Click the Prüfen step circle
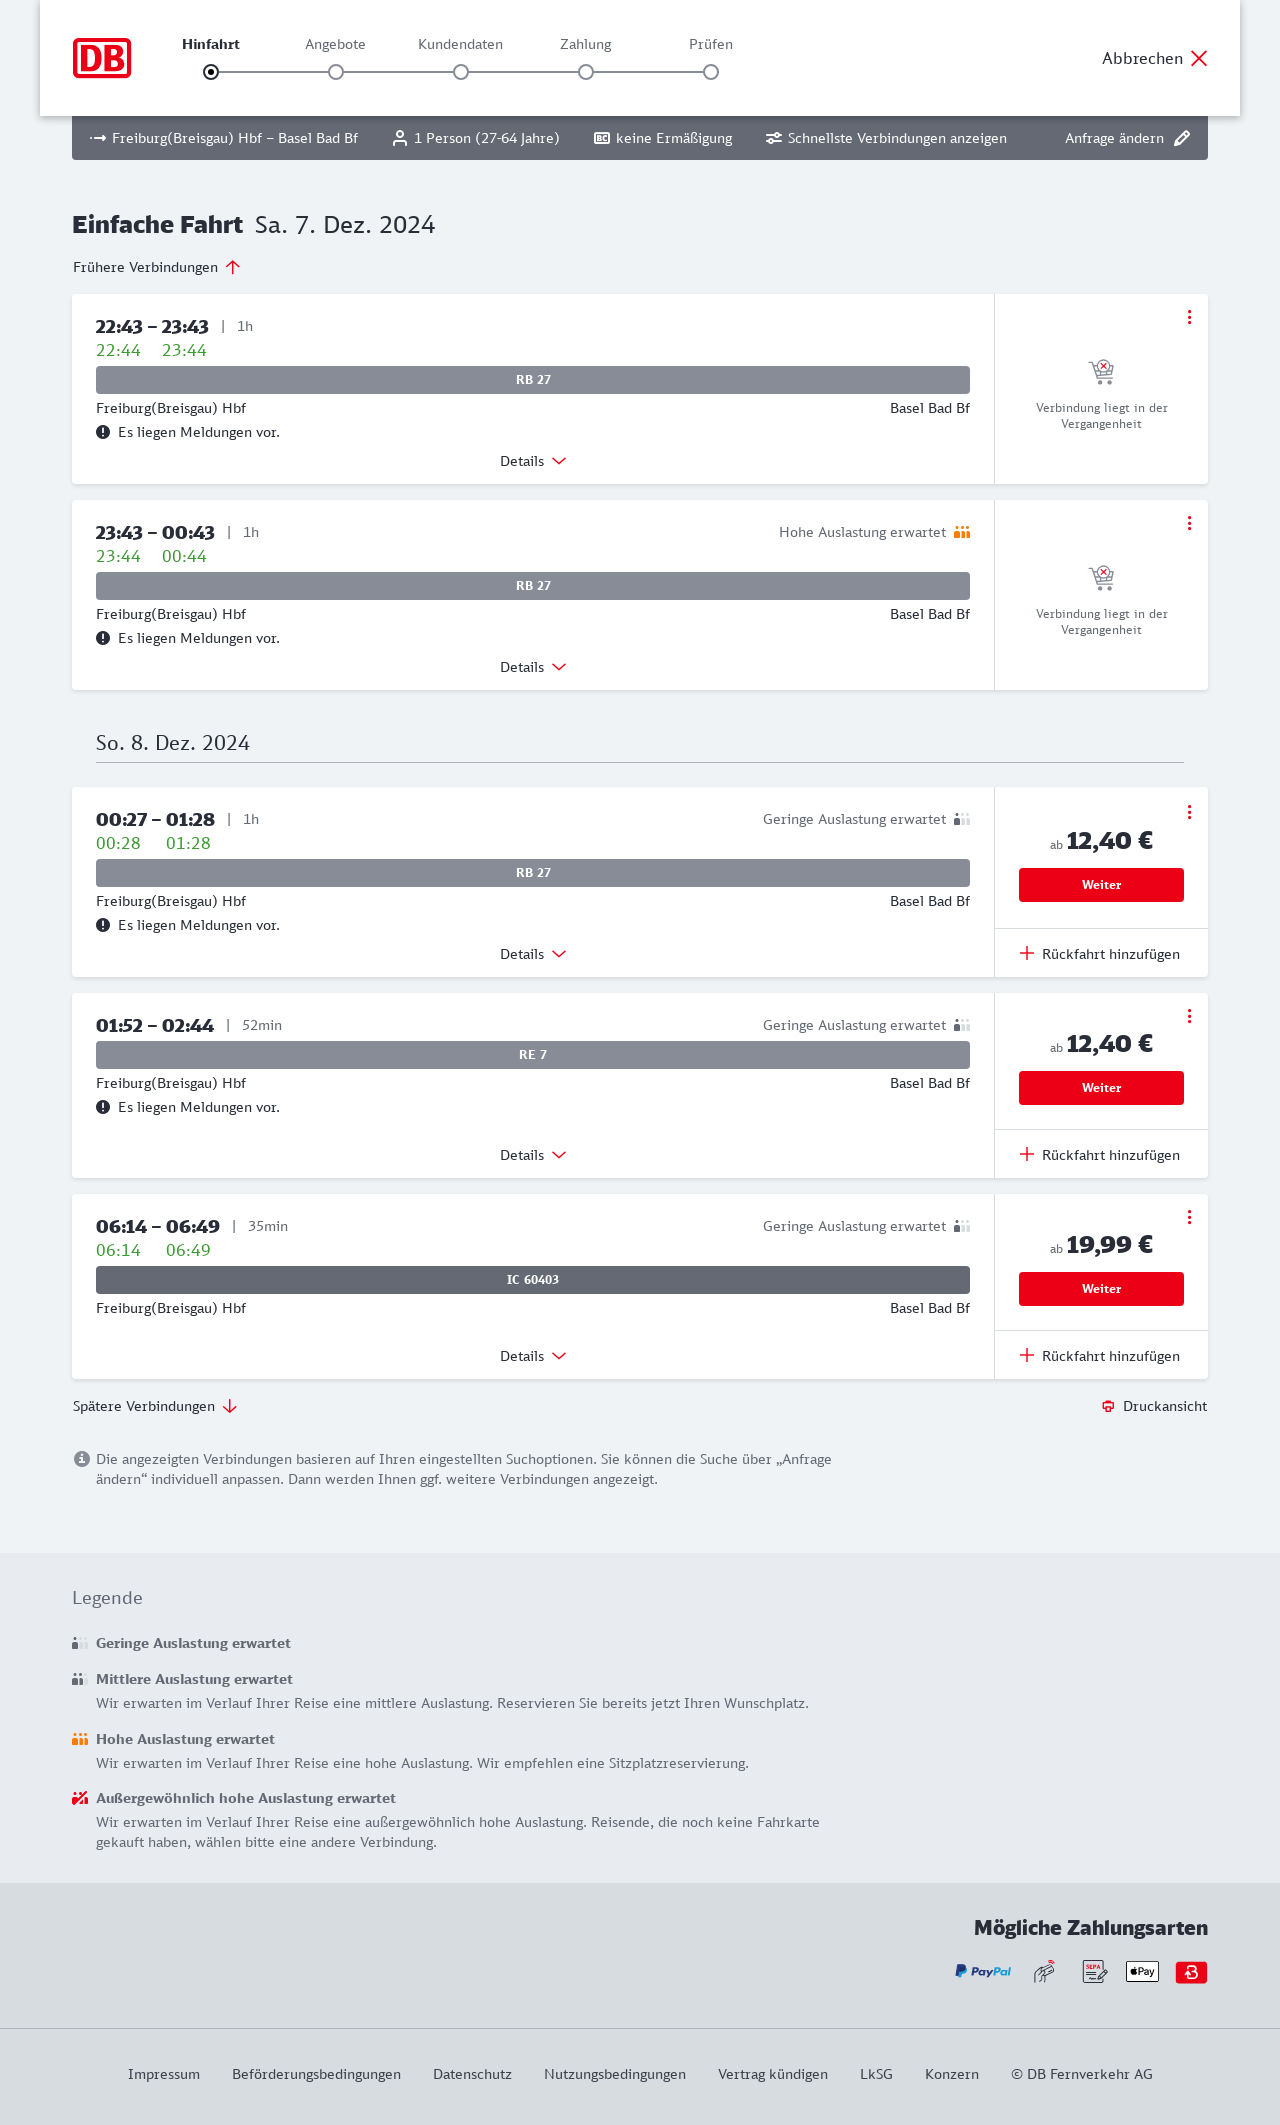The width and height of the screenshot is (1280, 2125). (x=711, y=72)
